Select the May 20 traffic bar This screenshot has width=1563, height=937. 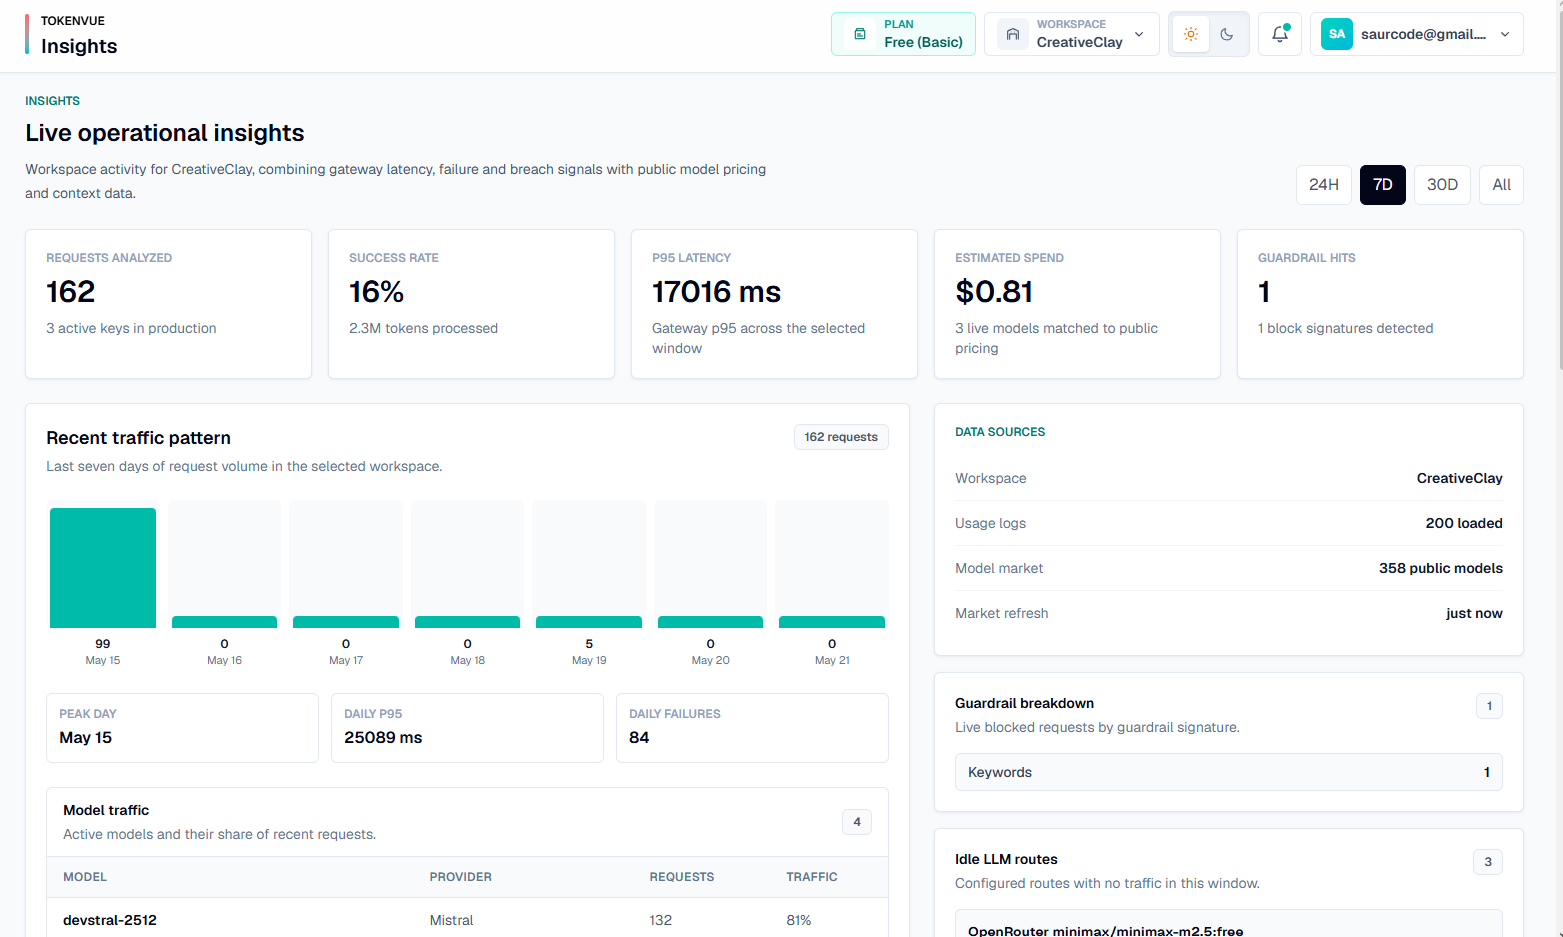point(710,622)
